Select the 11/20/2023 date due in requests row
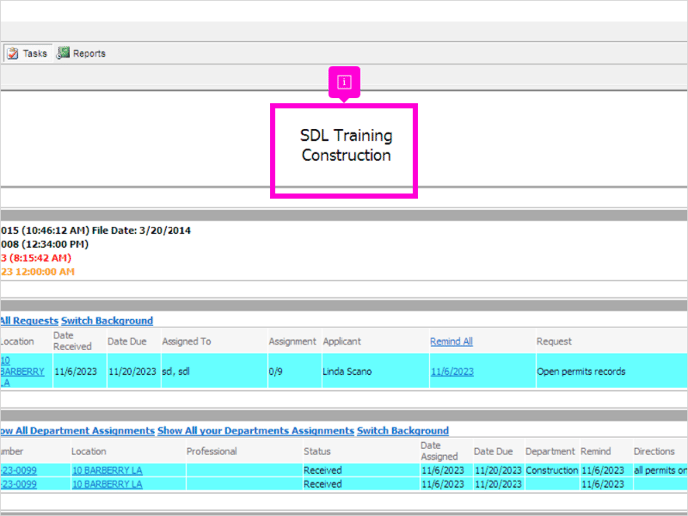688x516 pixels. pos(133,372)
